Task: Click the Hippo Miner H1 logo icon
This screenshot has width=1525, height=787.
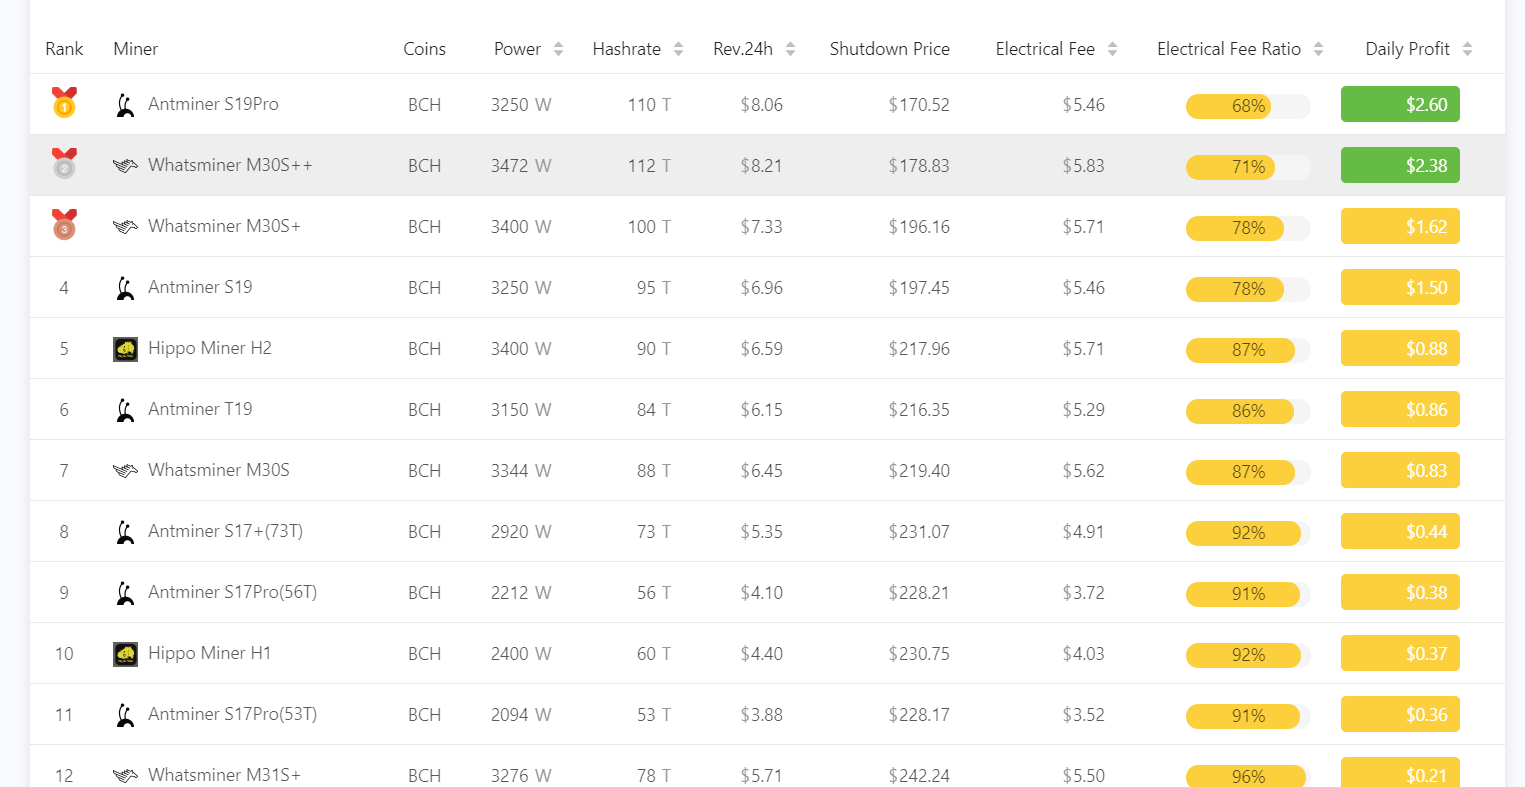Action: [x=125, y=654]
